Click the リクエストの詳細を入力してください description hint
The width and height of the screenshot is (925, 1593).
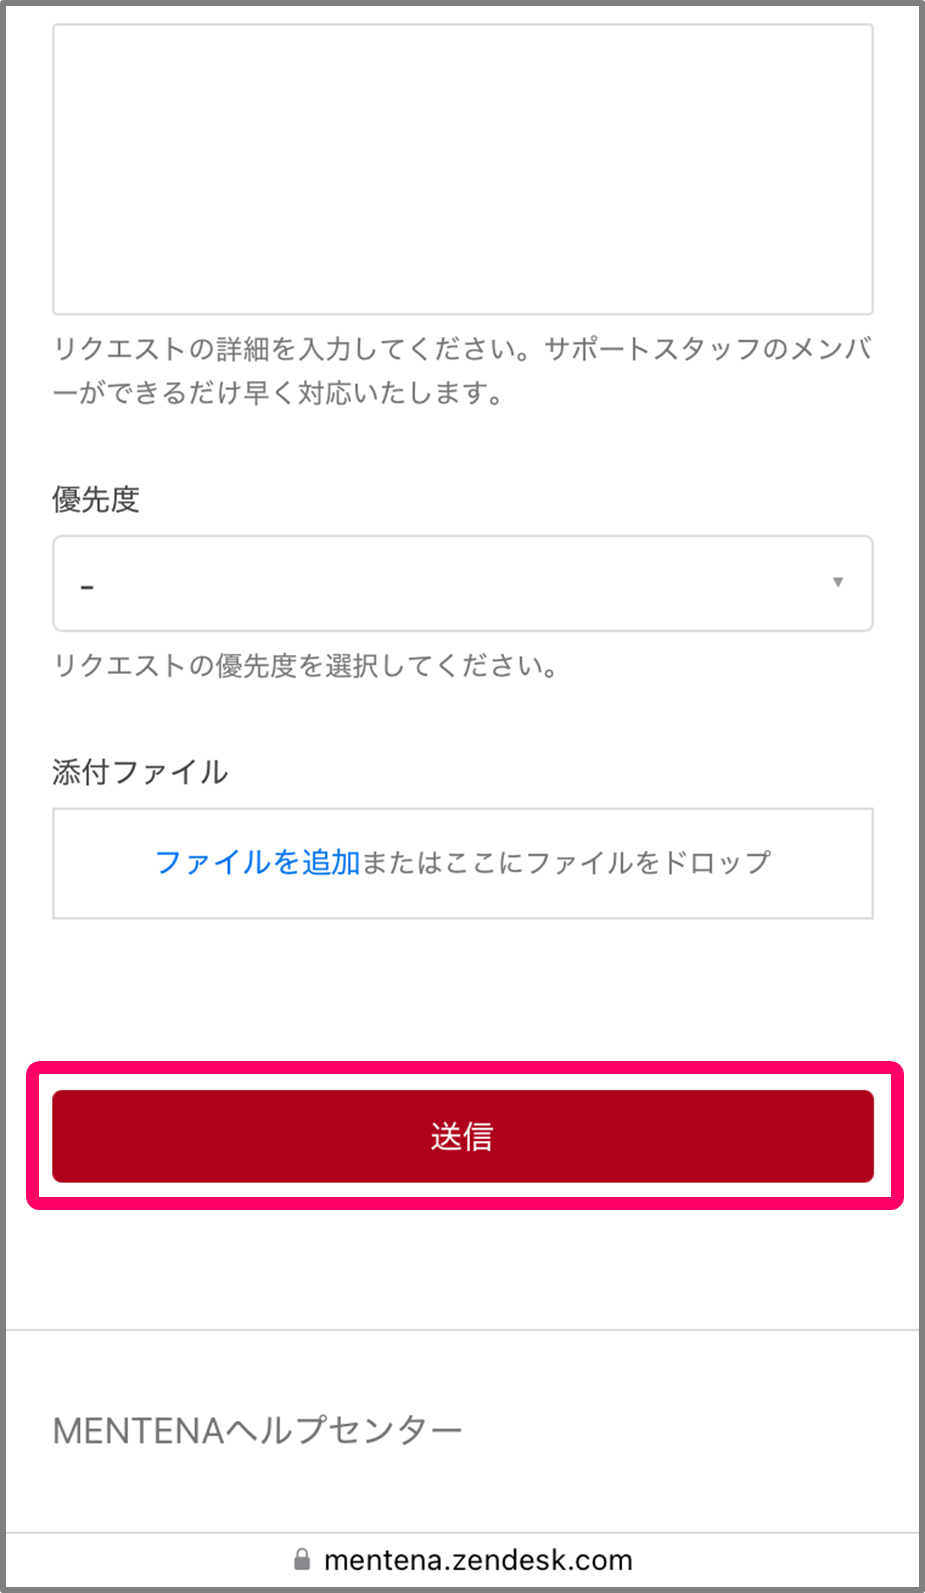[x=462, y=370]
